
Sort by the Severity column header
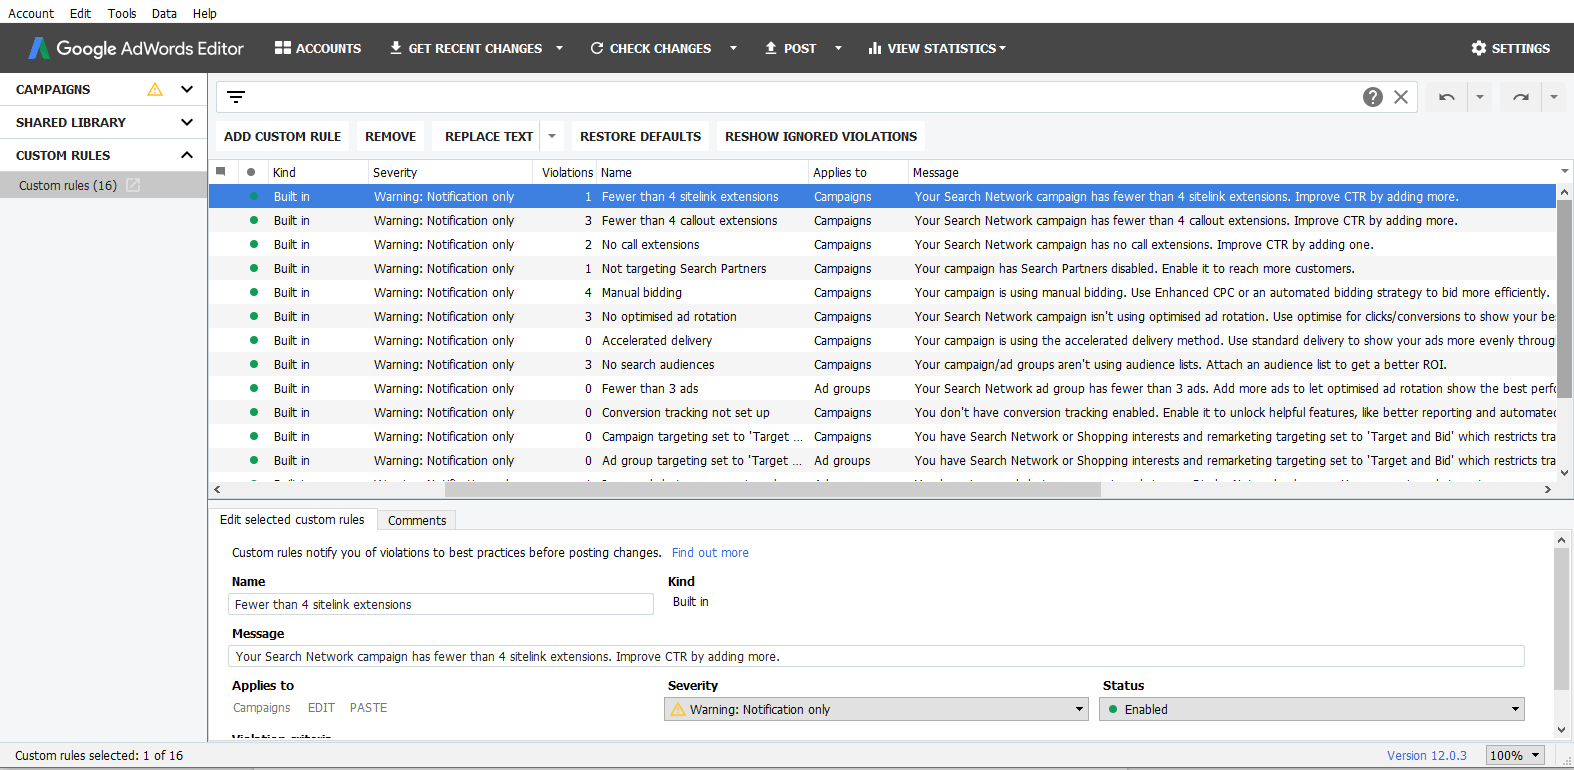click(450, 172)
